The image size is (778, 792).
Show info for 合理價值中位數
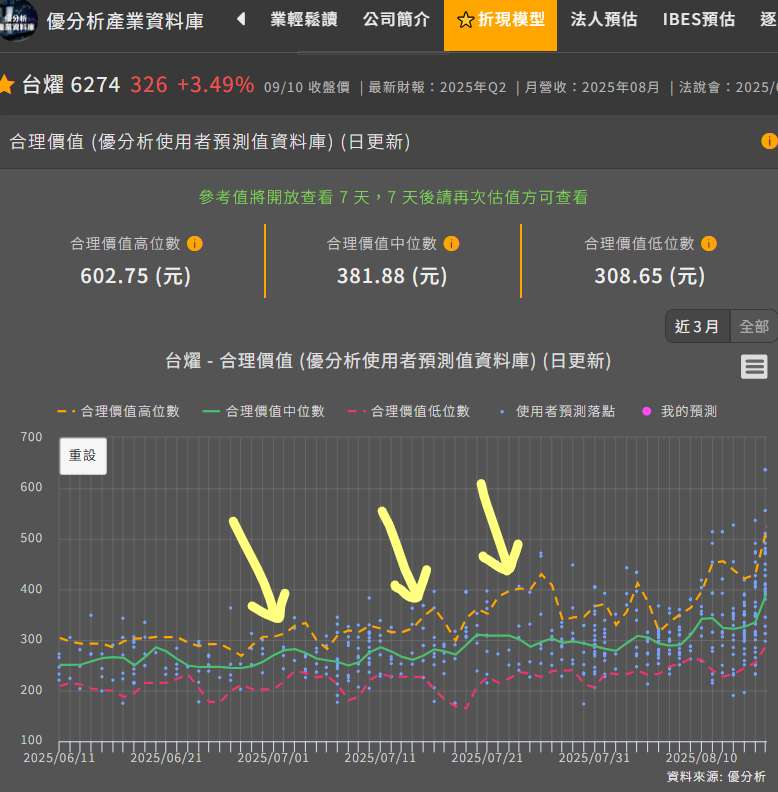pyautogui.click(x=451, y=244)
